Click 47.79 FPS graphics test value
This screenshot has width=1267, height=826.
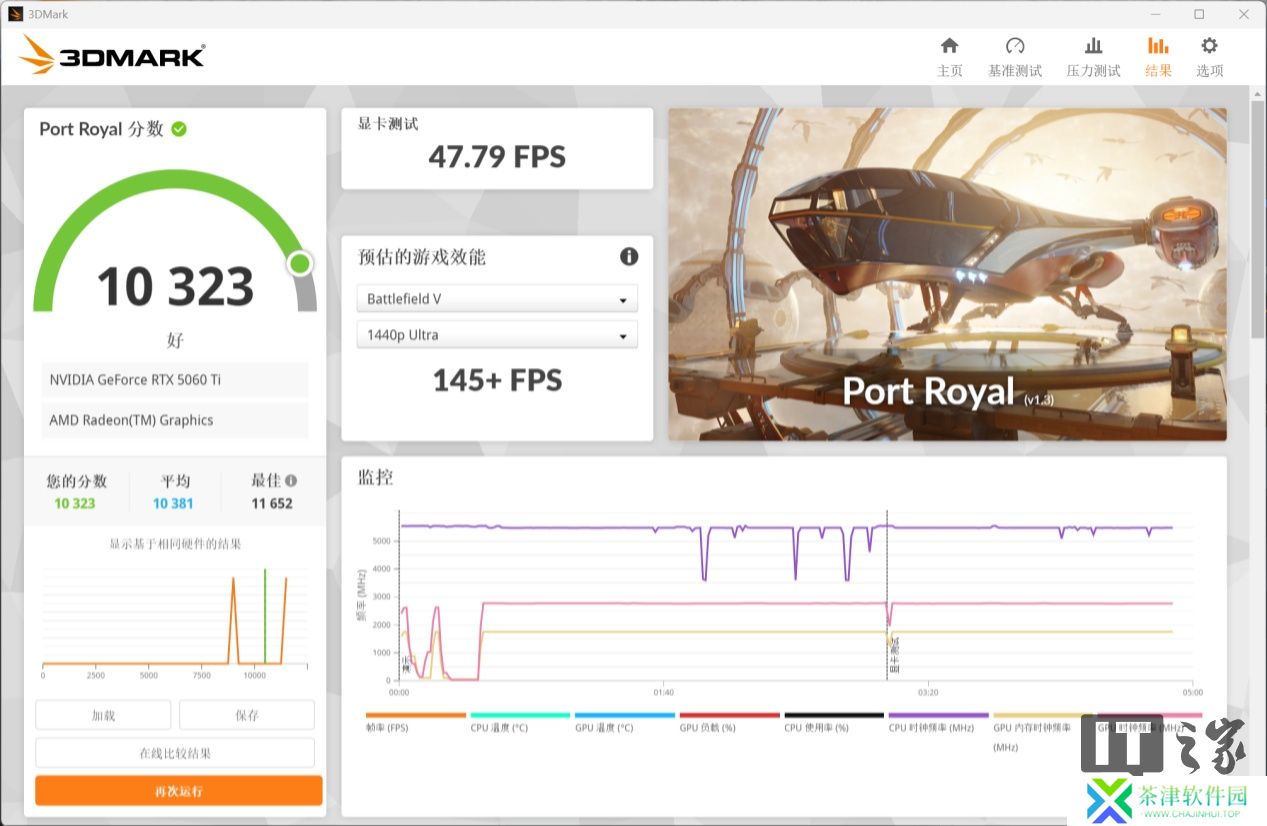[497, 157]
